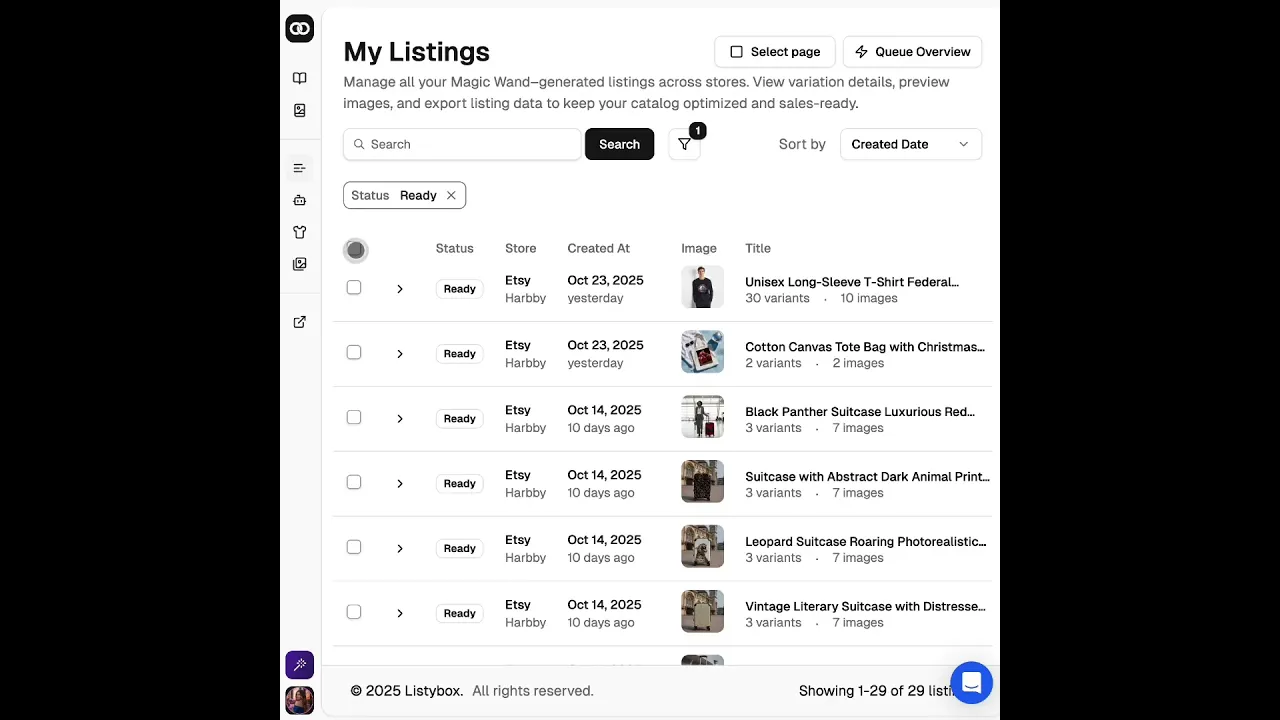Open the book icon in the sidebar
This screenshot has height=720, width=1280.
coord(299,78)
